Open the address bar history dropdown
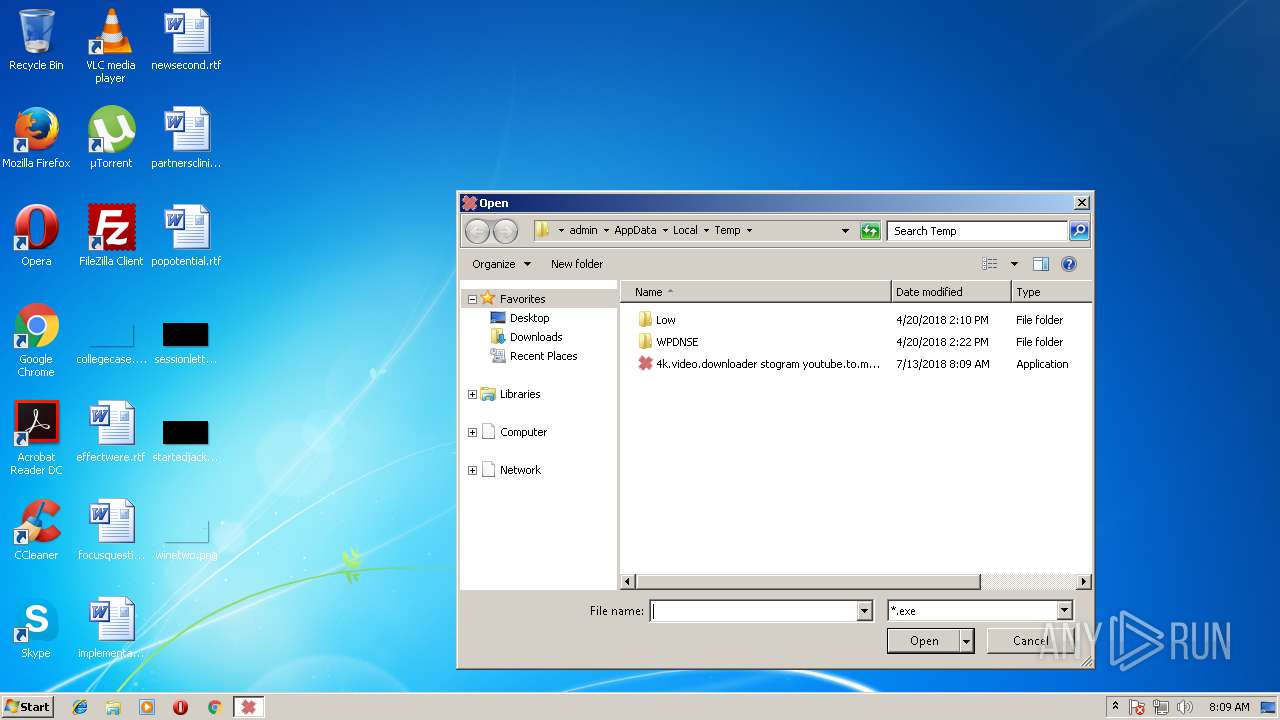 (x=846, y=231)
